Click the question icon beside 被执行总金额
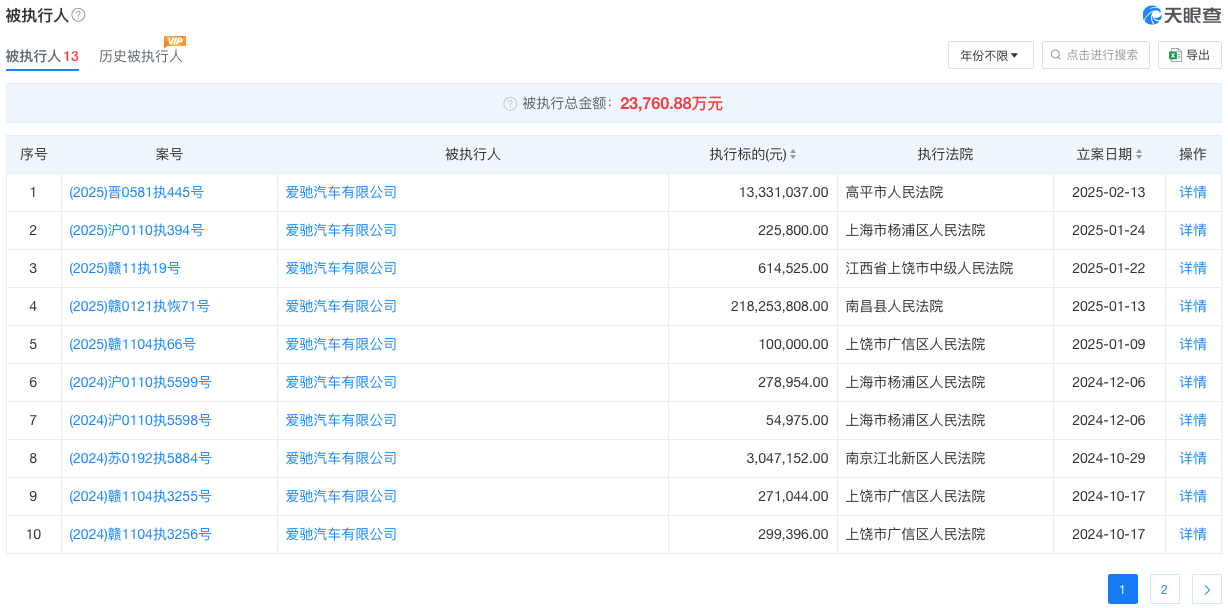 [510, 103]
